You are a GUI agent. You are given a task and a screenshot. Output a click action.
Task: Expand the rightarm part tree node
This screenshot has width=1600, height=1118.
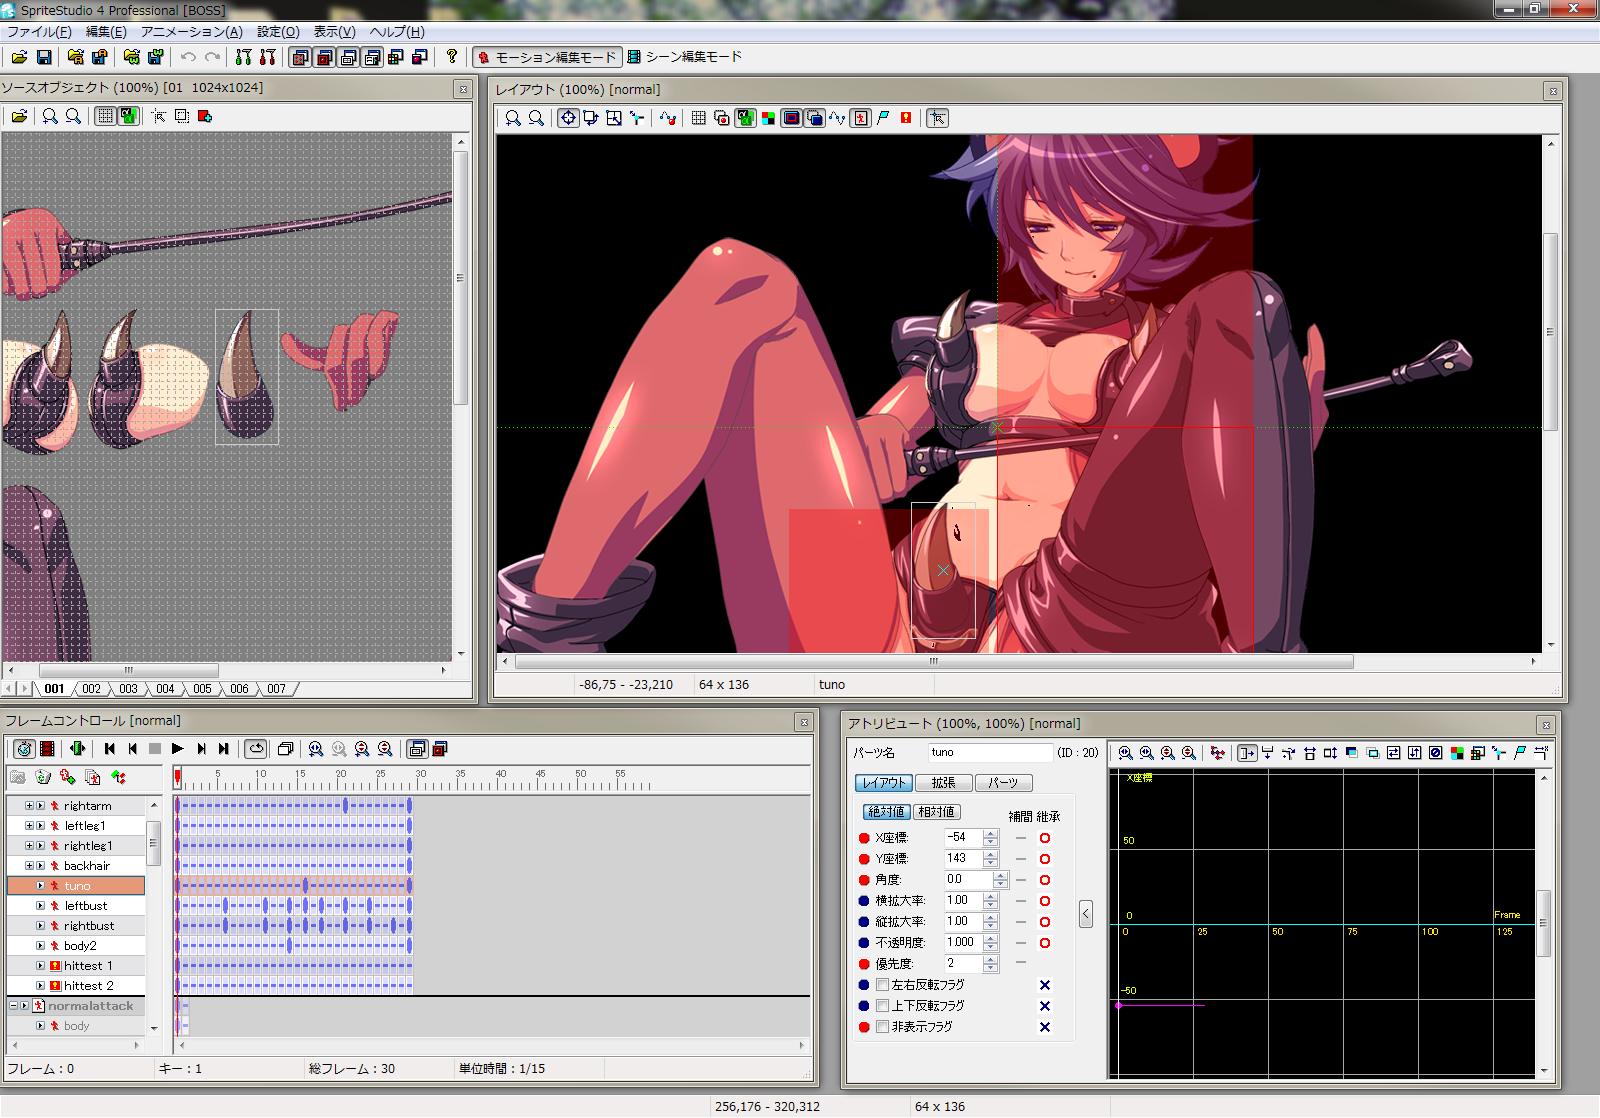click(x=29, y=806)
